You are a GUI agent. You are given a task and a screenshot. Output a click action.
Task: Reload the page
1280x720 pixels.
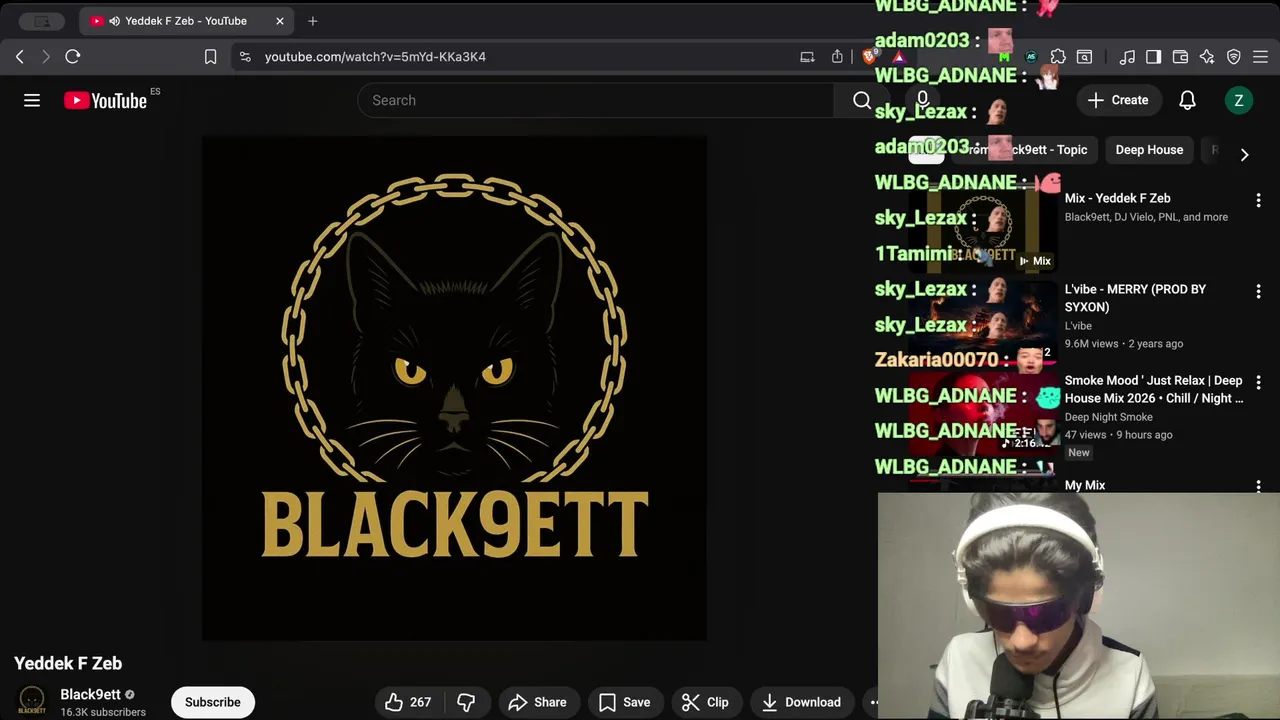click(x=73, y=57)
